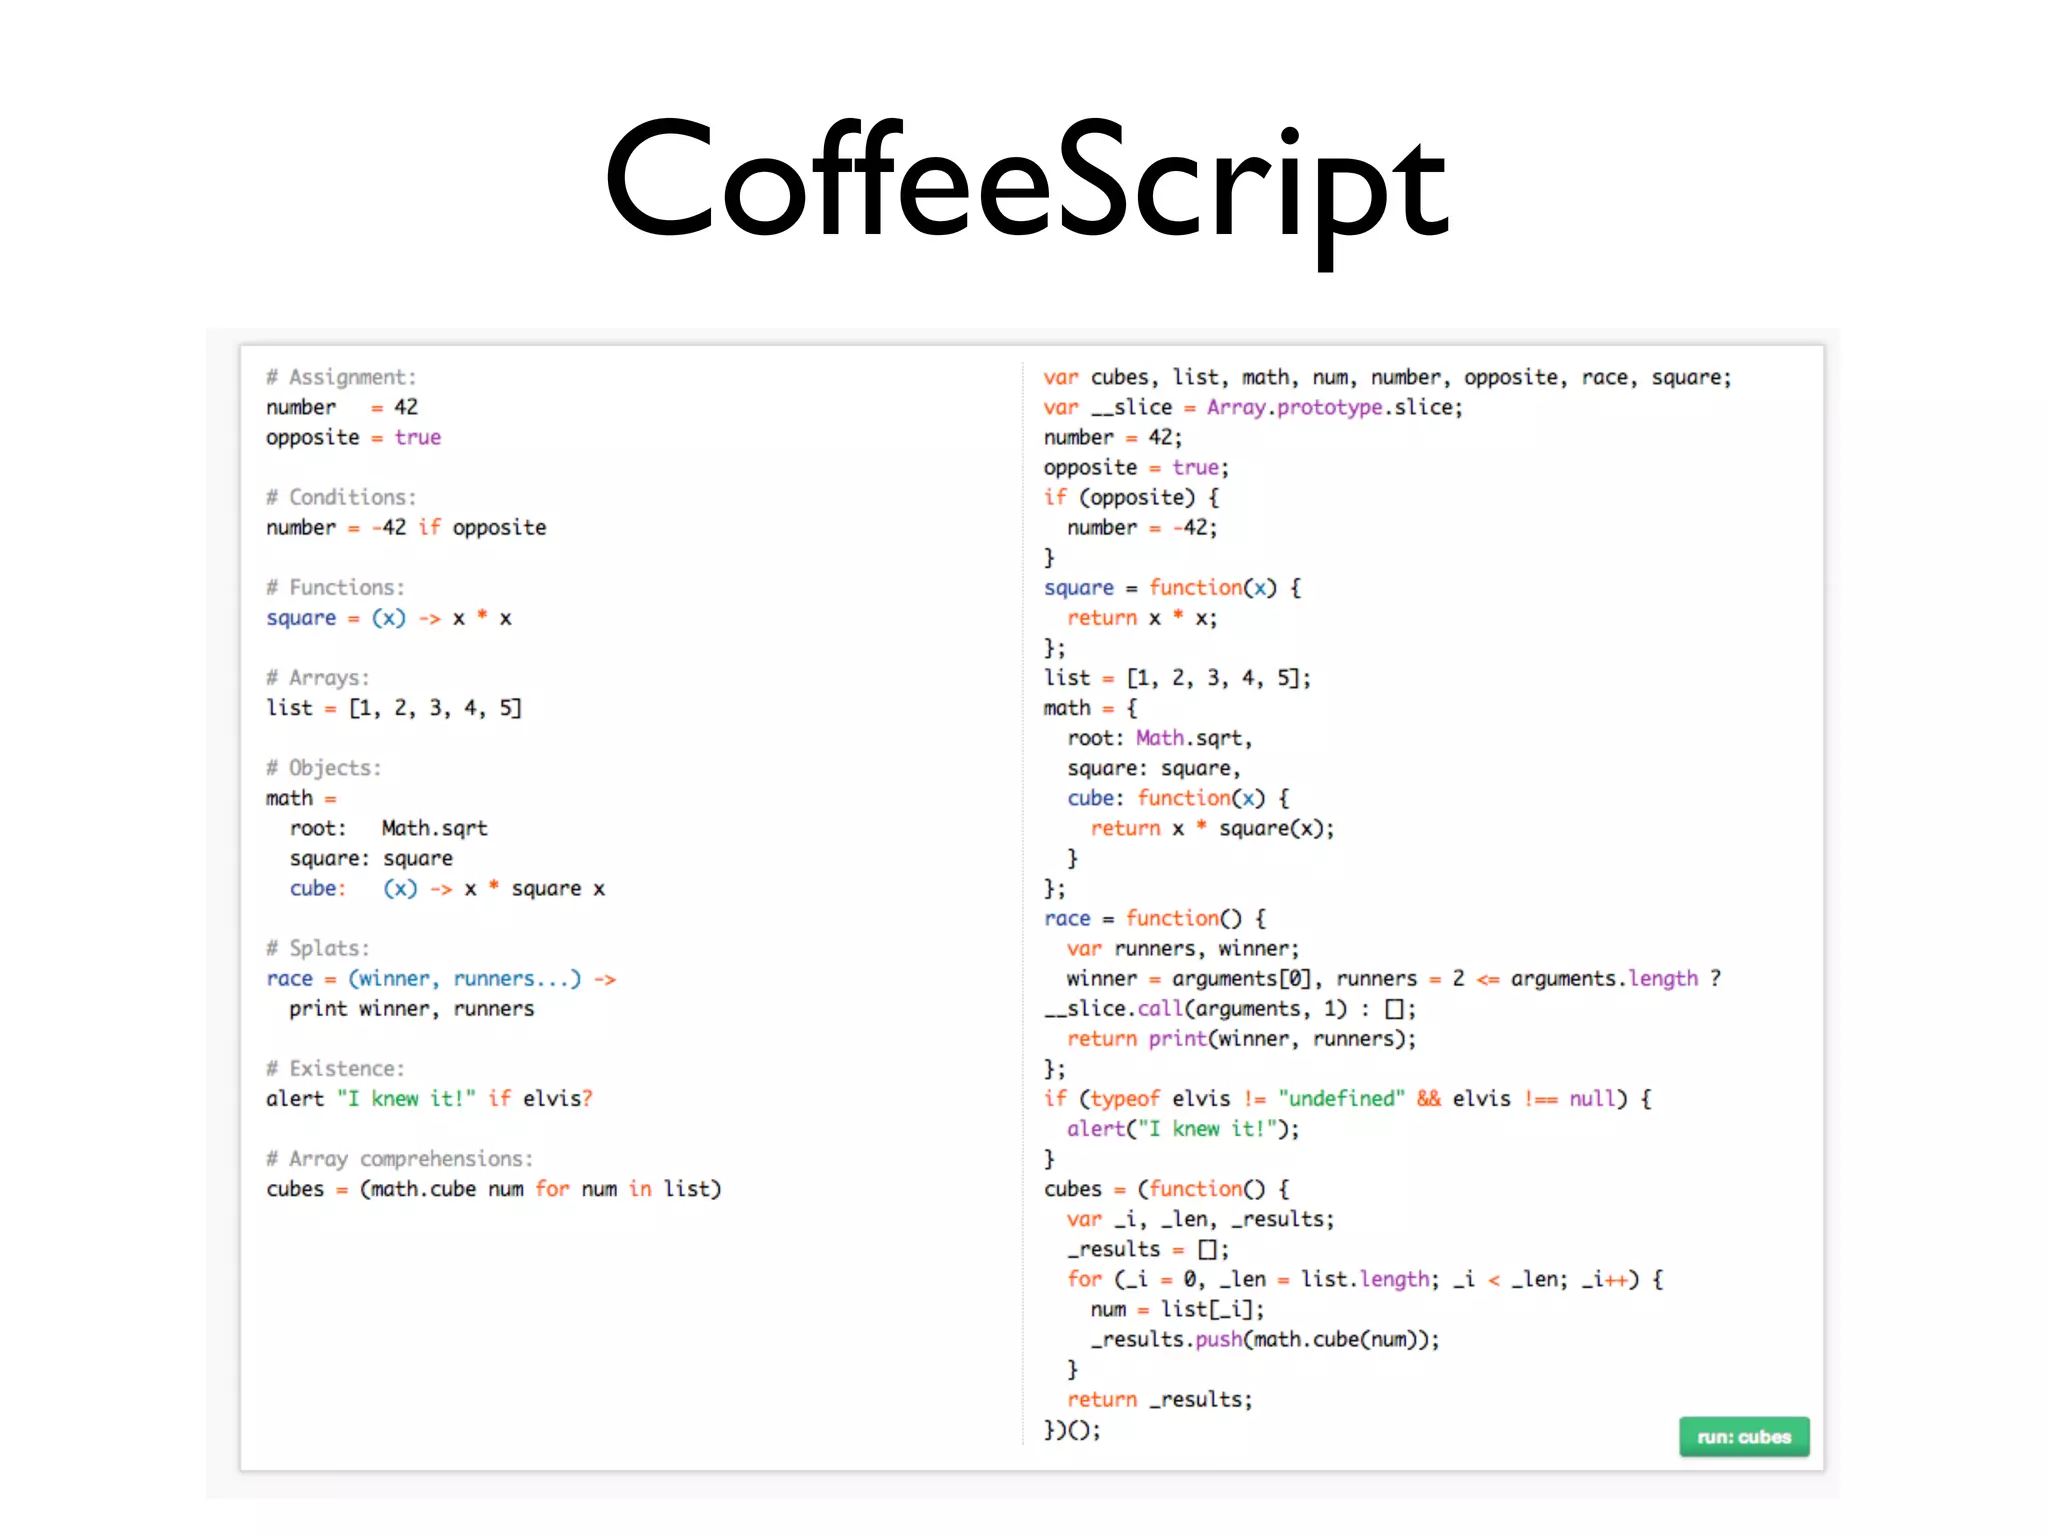Click 'print winner, runners' line
This screenshot has height=1536, width=2048.
[x=412, y=1008]
